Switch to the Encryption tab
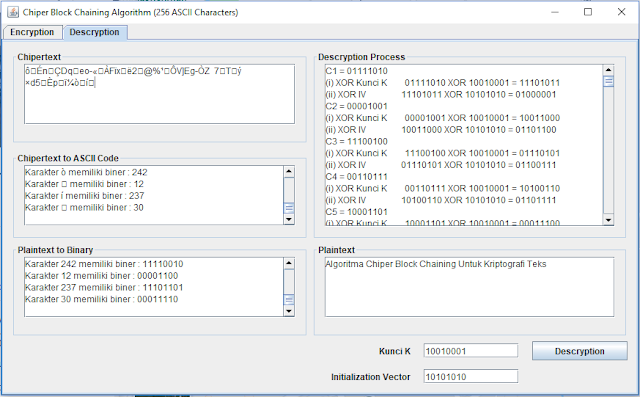The height and width of the screenshot is (397, 640). (x=32, y=32)
